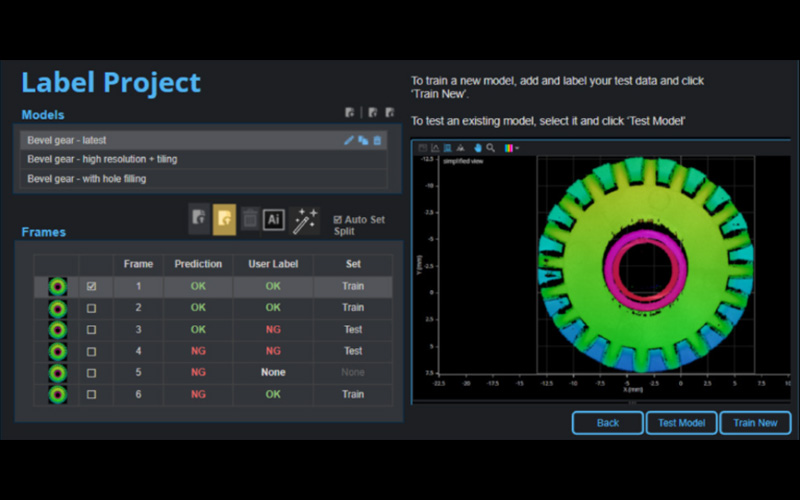800x500 pixels.
Task: Click the highlighted yellow file icon above Frames
Action: (x=225, y=220)
